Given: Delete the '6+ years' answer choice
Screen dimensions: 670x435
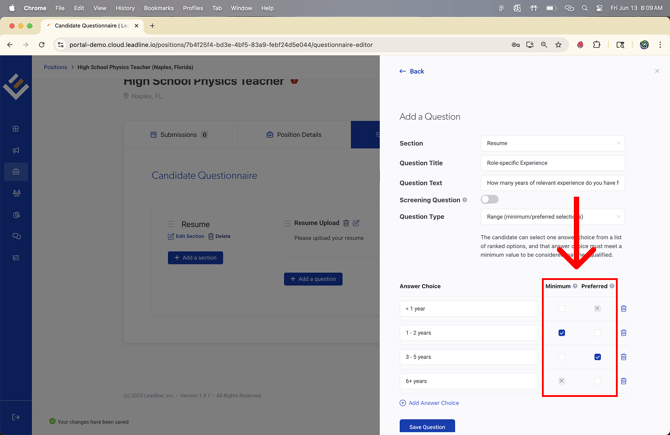Looking at the screenshot, I should 624,381.
